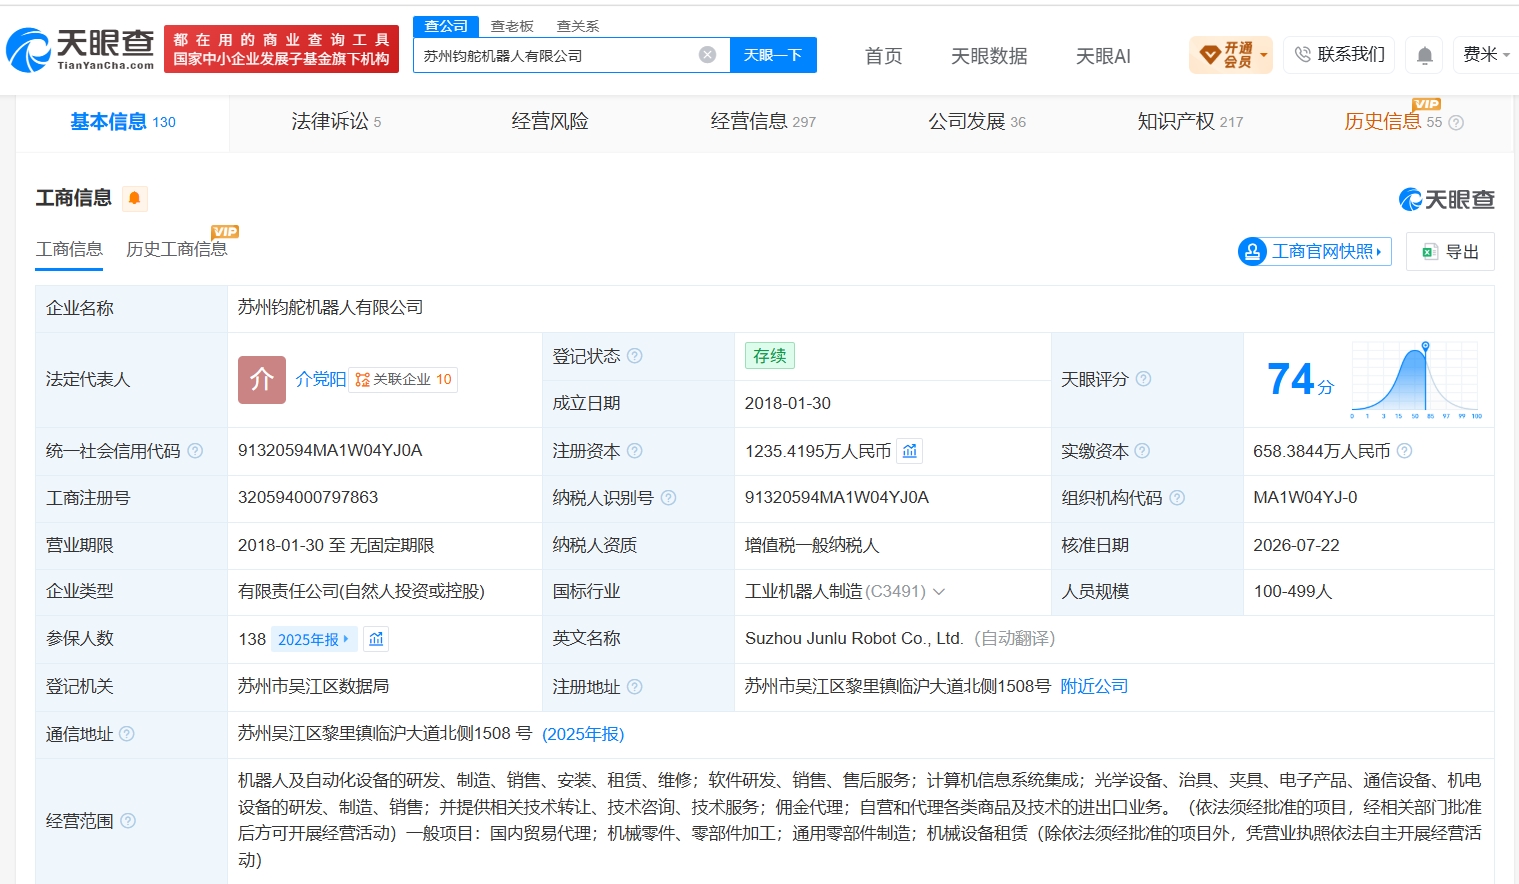Screen dimensions: 1519x884
Task: Click the TianYanCha logo
Action: (81, 50)
